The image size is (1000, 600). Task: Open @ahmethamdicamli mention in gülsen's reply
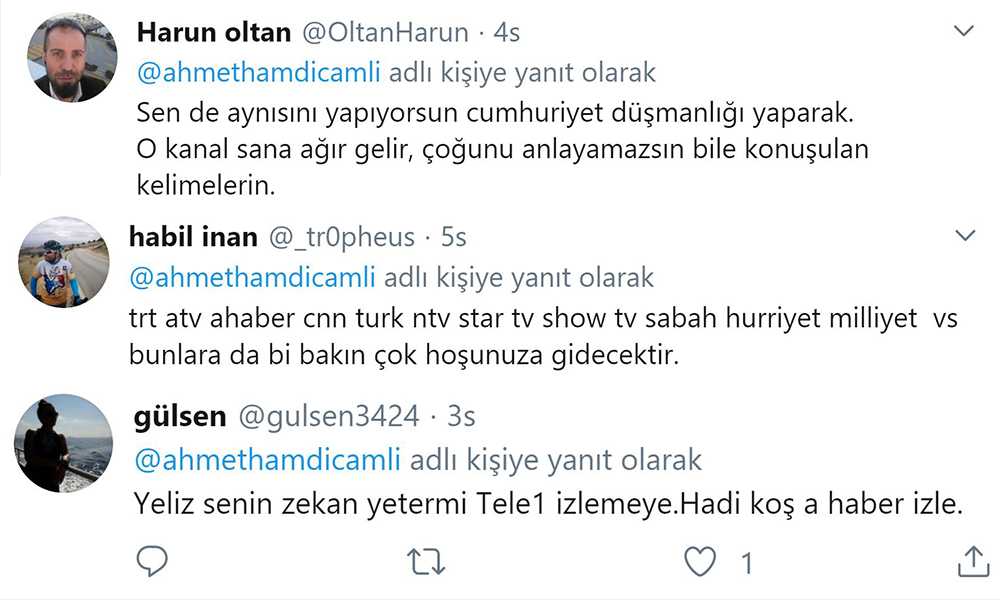267,459
